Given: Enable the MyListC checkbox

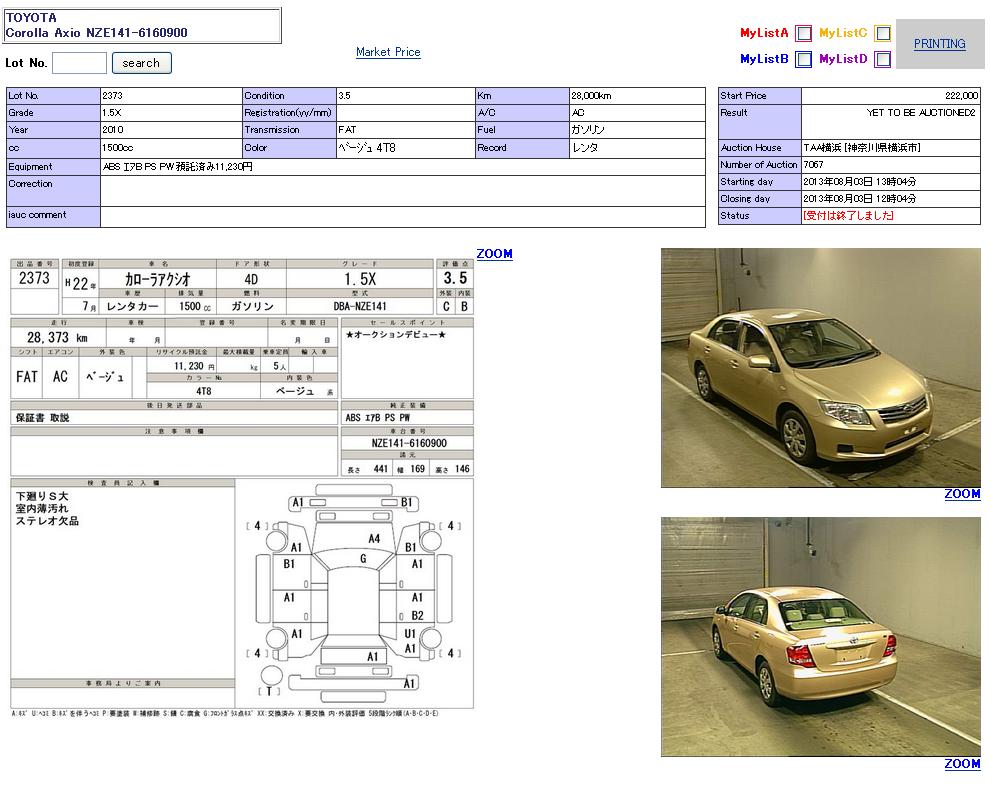Looking at the screenshot, I should point(882,33).
